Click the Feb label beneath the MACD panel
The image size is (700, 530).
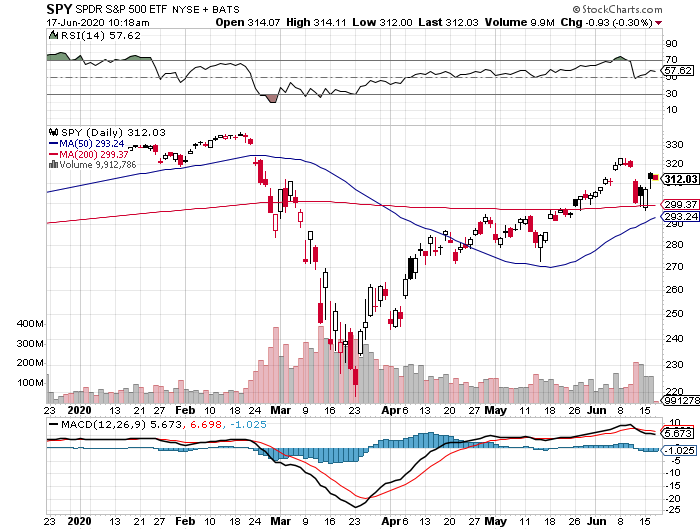185,521
